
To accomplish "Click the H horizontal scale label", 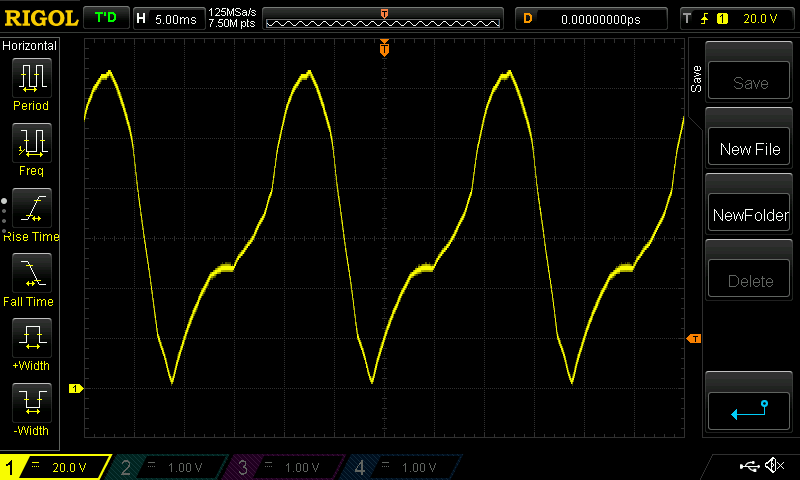I will click(x=141, y=19).
